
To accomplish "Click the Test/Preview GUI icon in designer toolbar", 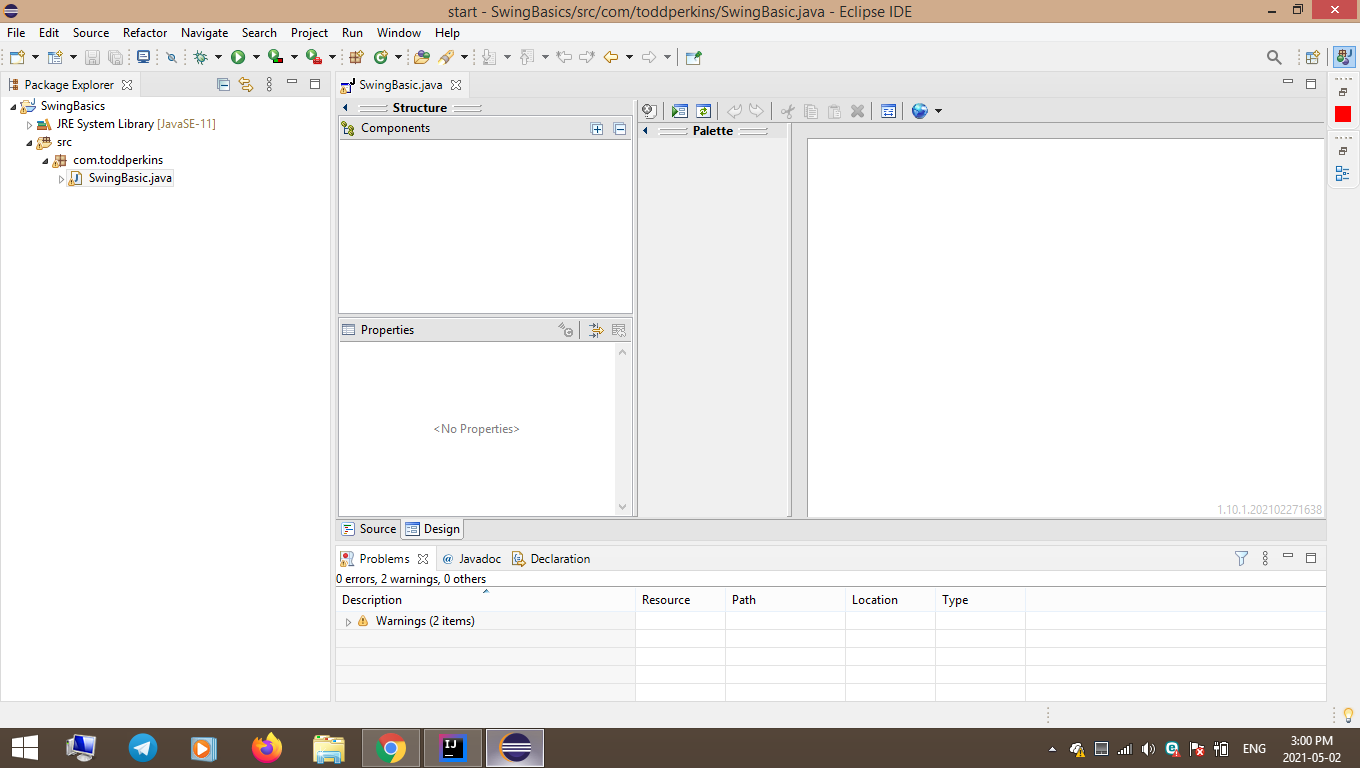I will click(680, 111).
